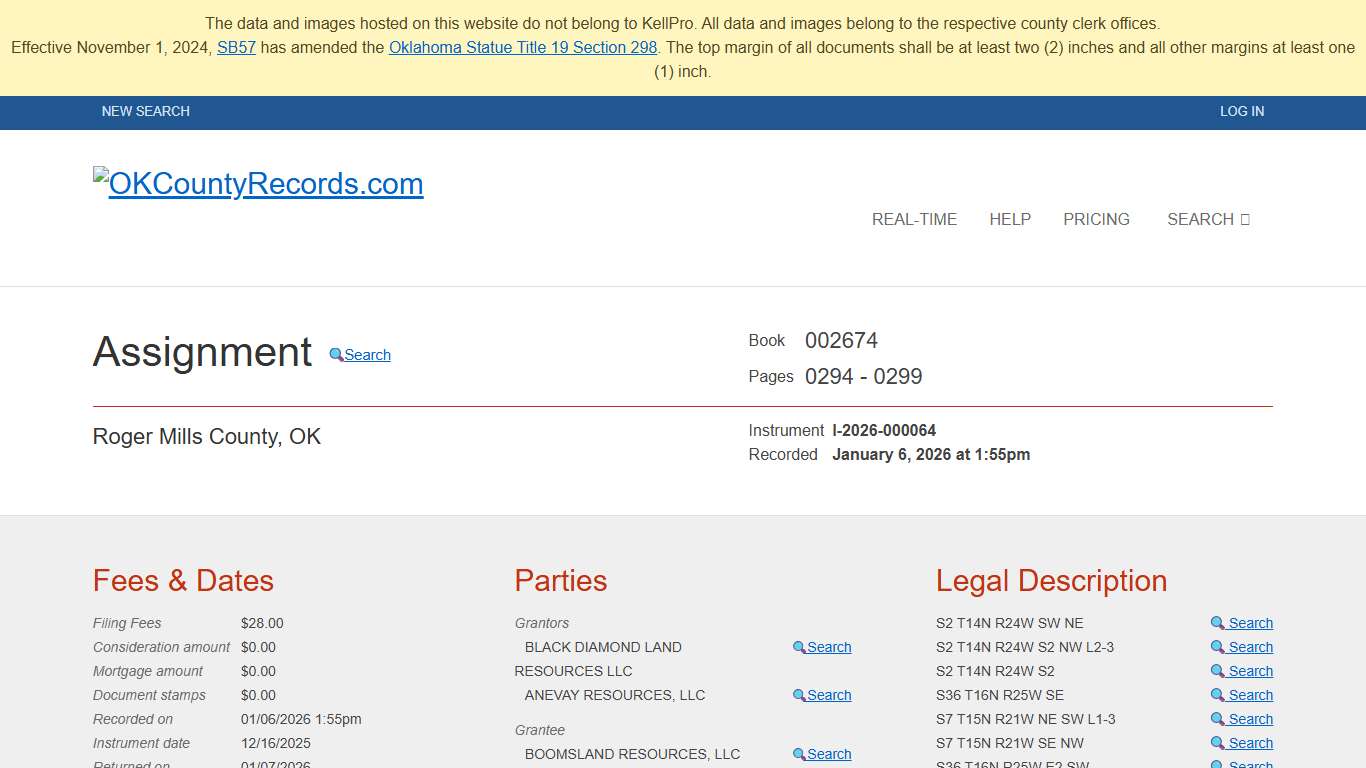Click magnifier icon for S36 T16N R25W SE
This screenshot has width=1366, height=768.
coord(1218,695)
